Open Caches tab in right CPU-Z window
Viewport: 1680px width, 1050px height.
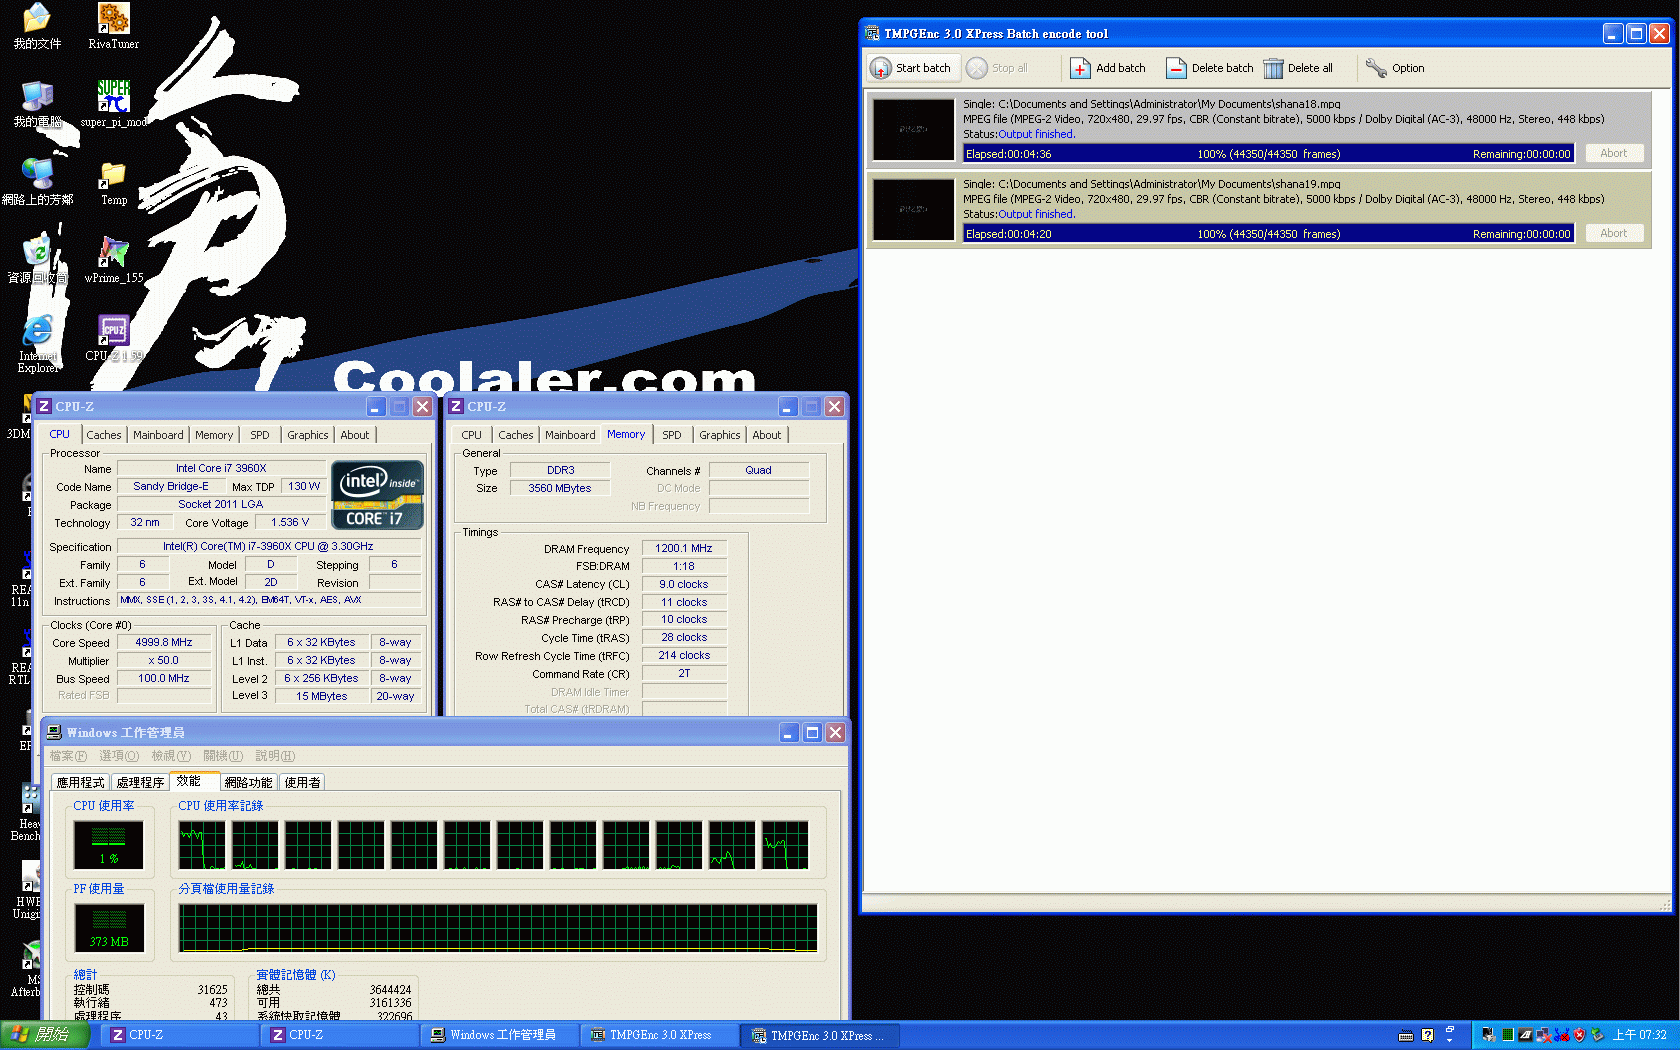coord(515,435)
